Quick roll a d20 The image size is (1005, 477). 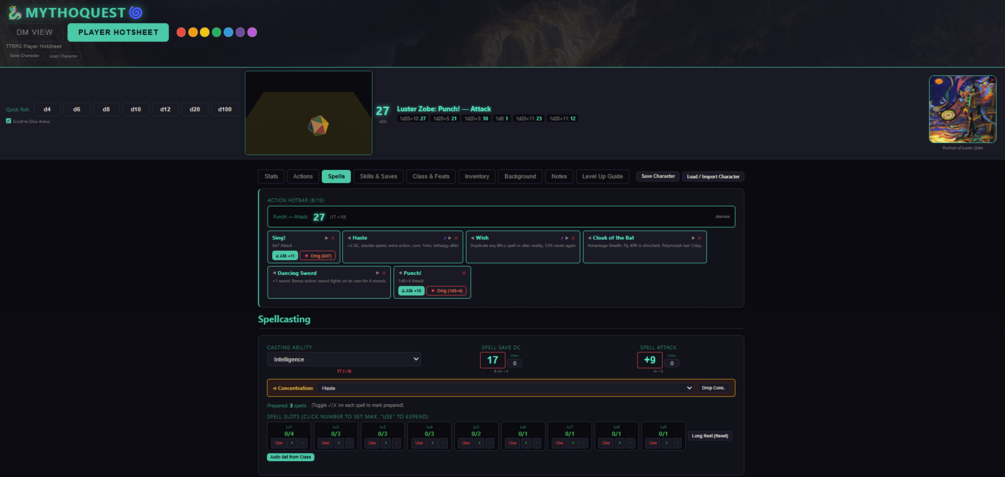[195, 109]
